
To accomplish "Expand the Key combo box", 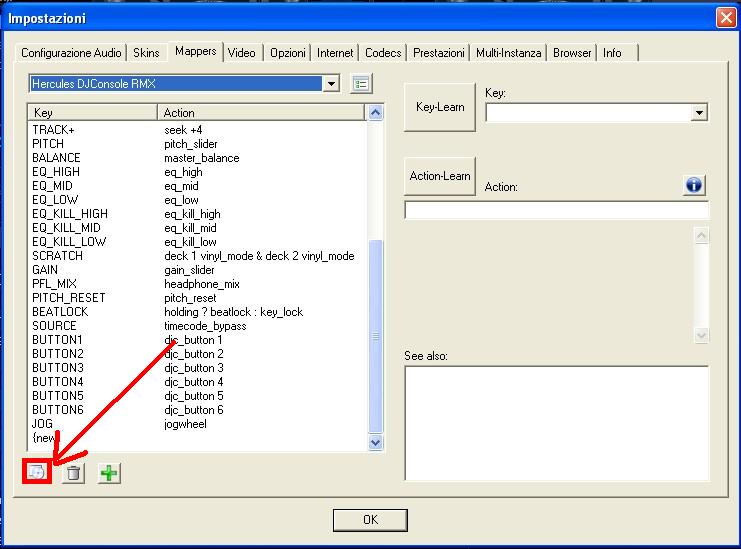I will coord(699,114).
